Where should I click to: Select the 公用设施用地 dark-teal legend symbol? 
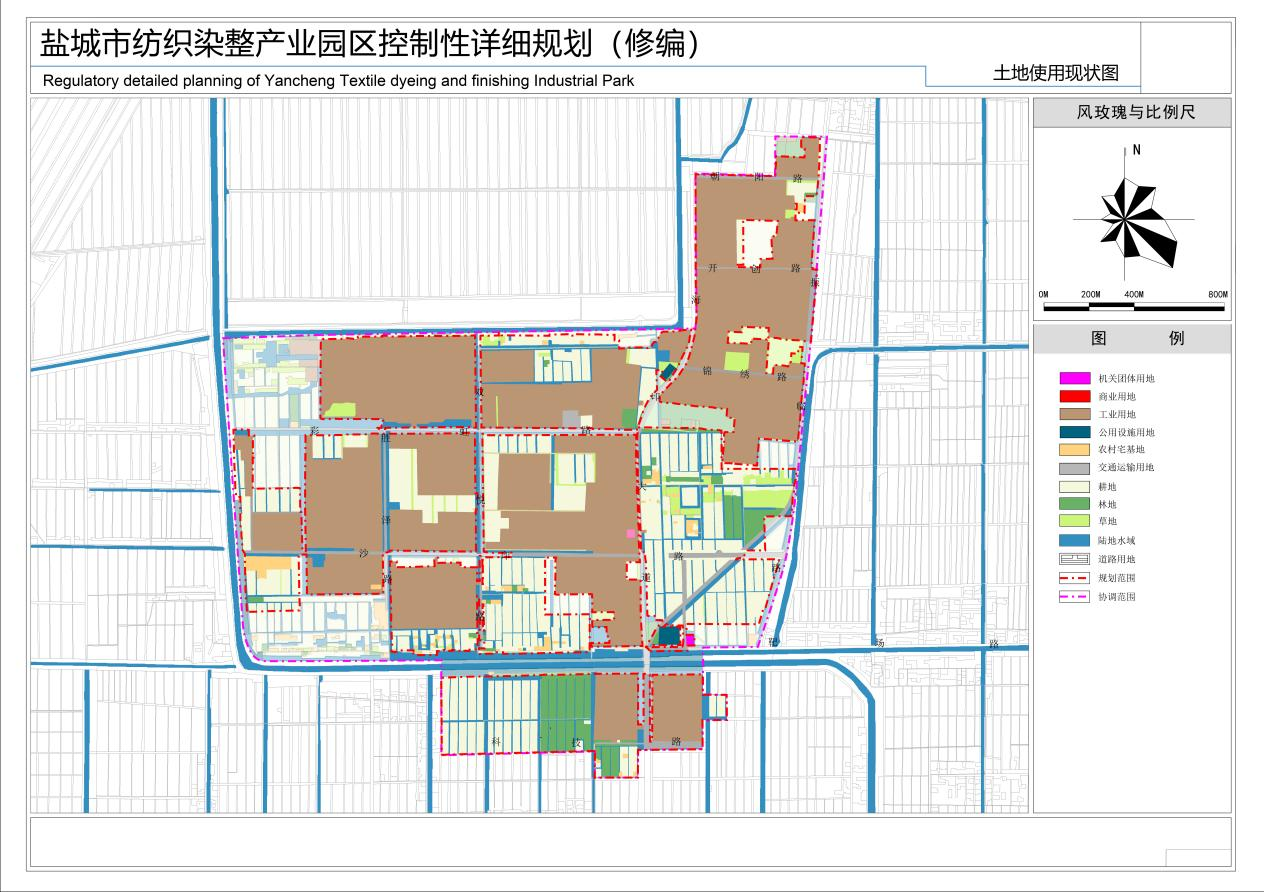(1073, 431)
